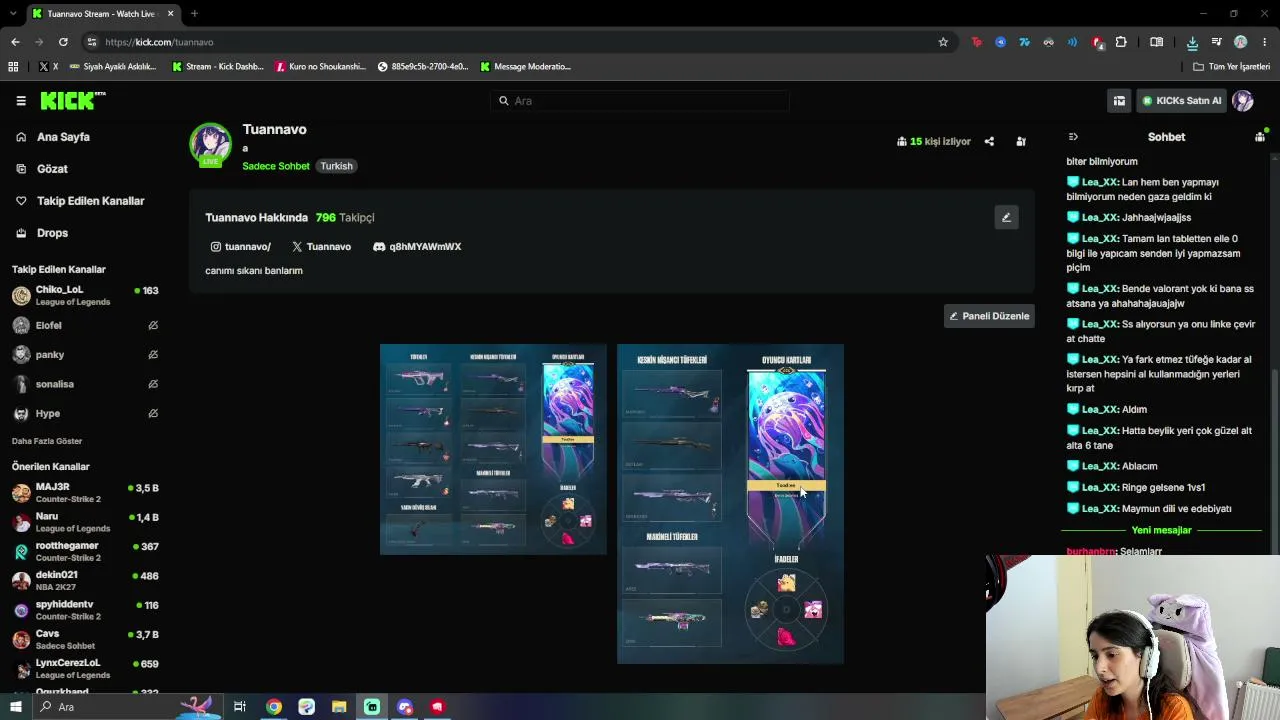
Task: Open the browser reading mode icon
Action: 1156,42
